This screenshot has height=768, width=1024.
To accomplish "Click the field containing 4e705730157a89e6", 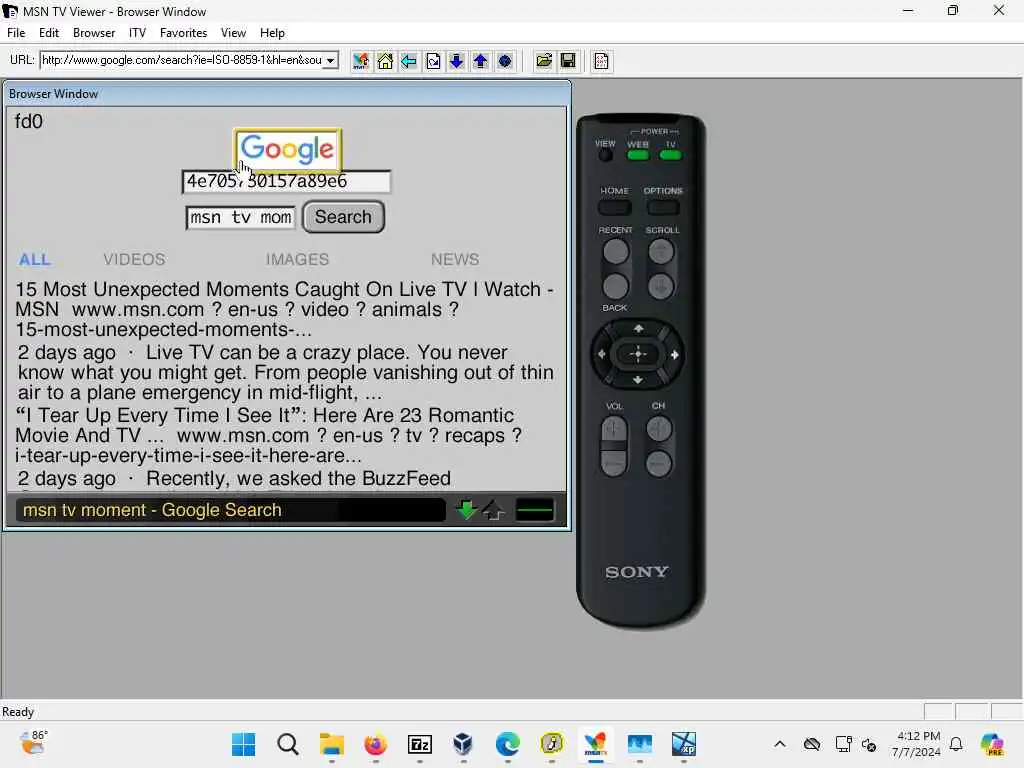I will [x=287, y=182].
